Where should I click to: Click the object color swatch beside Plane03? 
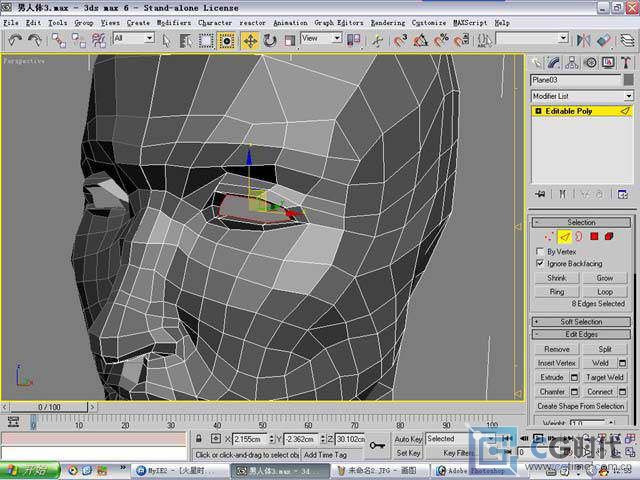(x=629, y=80)
